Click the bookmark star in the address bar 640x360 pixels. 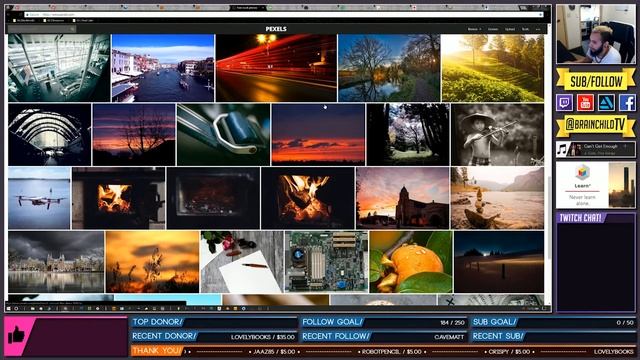541,14
